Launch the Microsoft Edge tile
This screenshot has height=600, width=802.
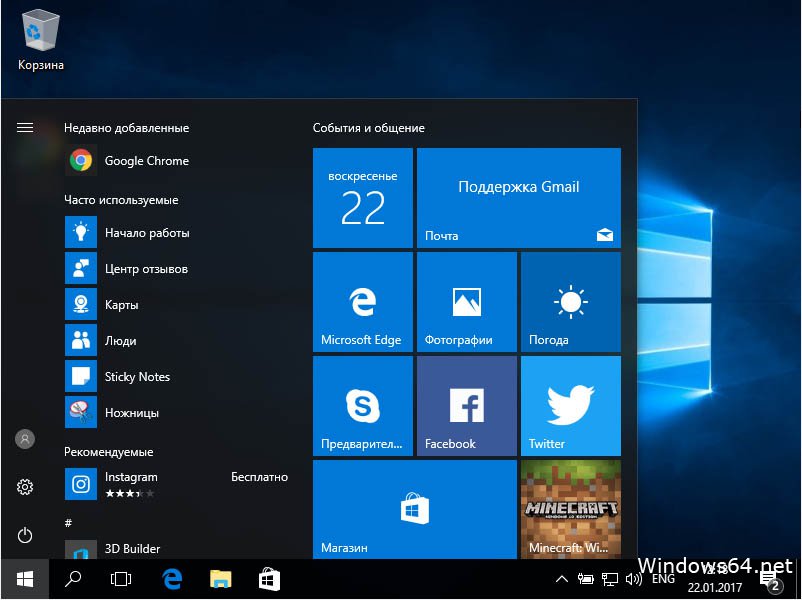pyautogui.click(x=363, y=302)
